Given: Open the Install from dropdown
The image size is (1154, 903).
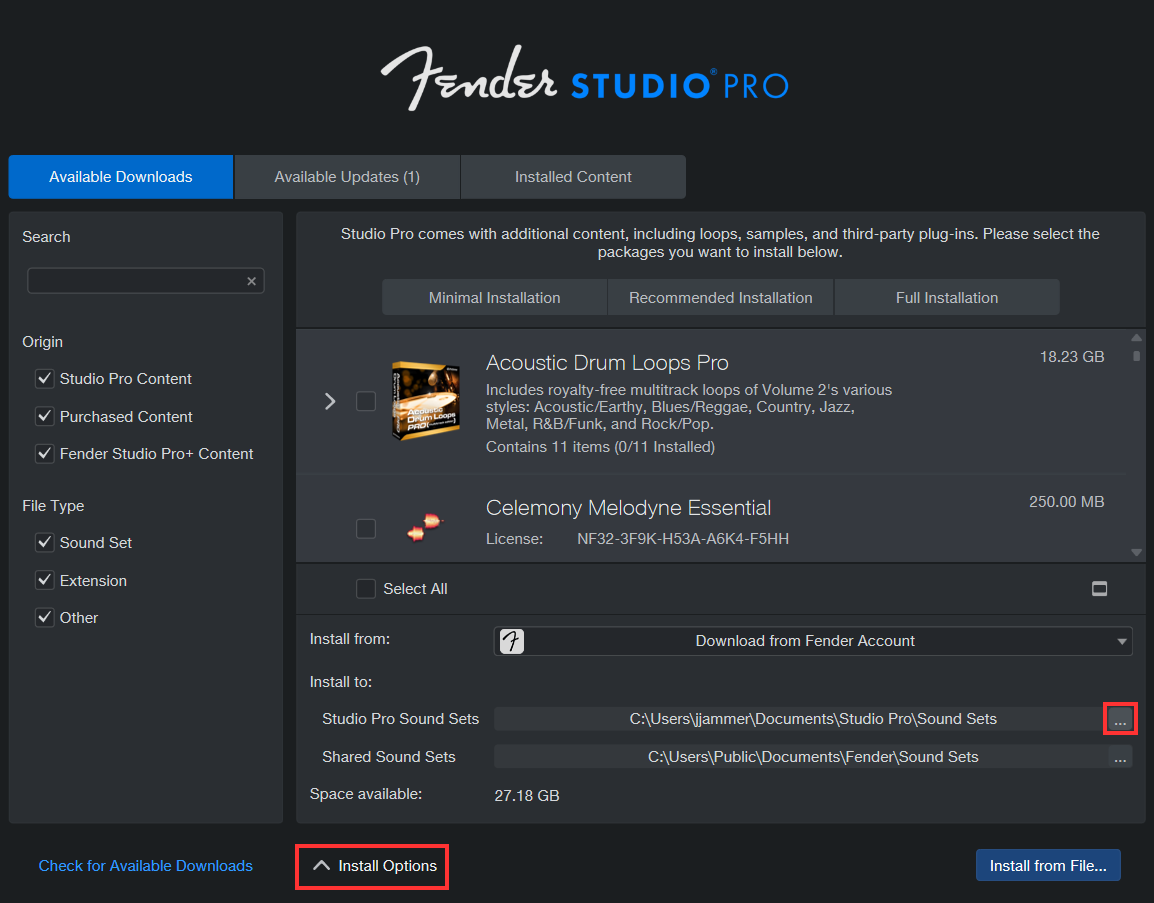Looking at the screenshot, I should [x=813, y=641].
